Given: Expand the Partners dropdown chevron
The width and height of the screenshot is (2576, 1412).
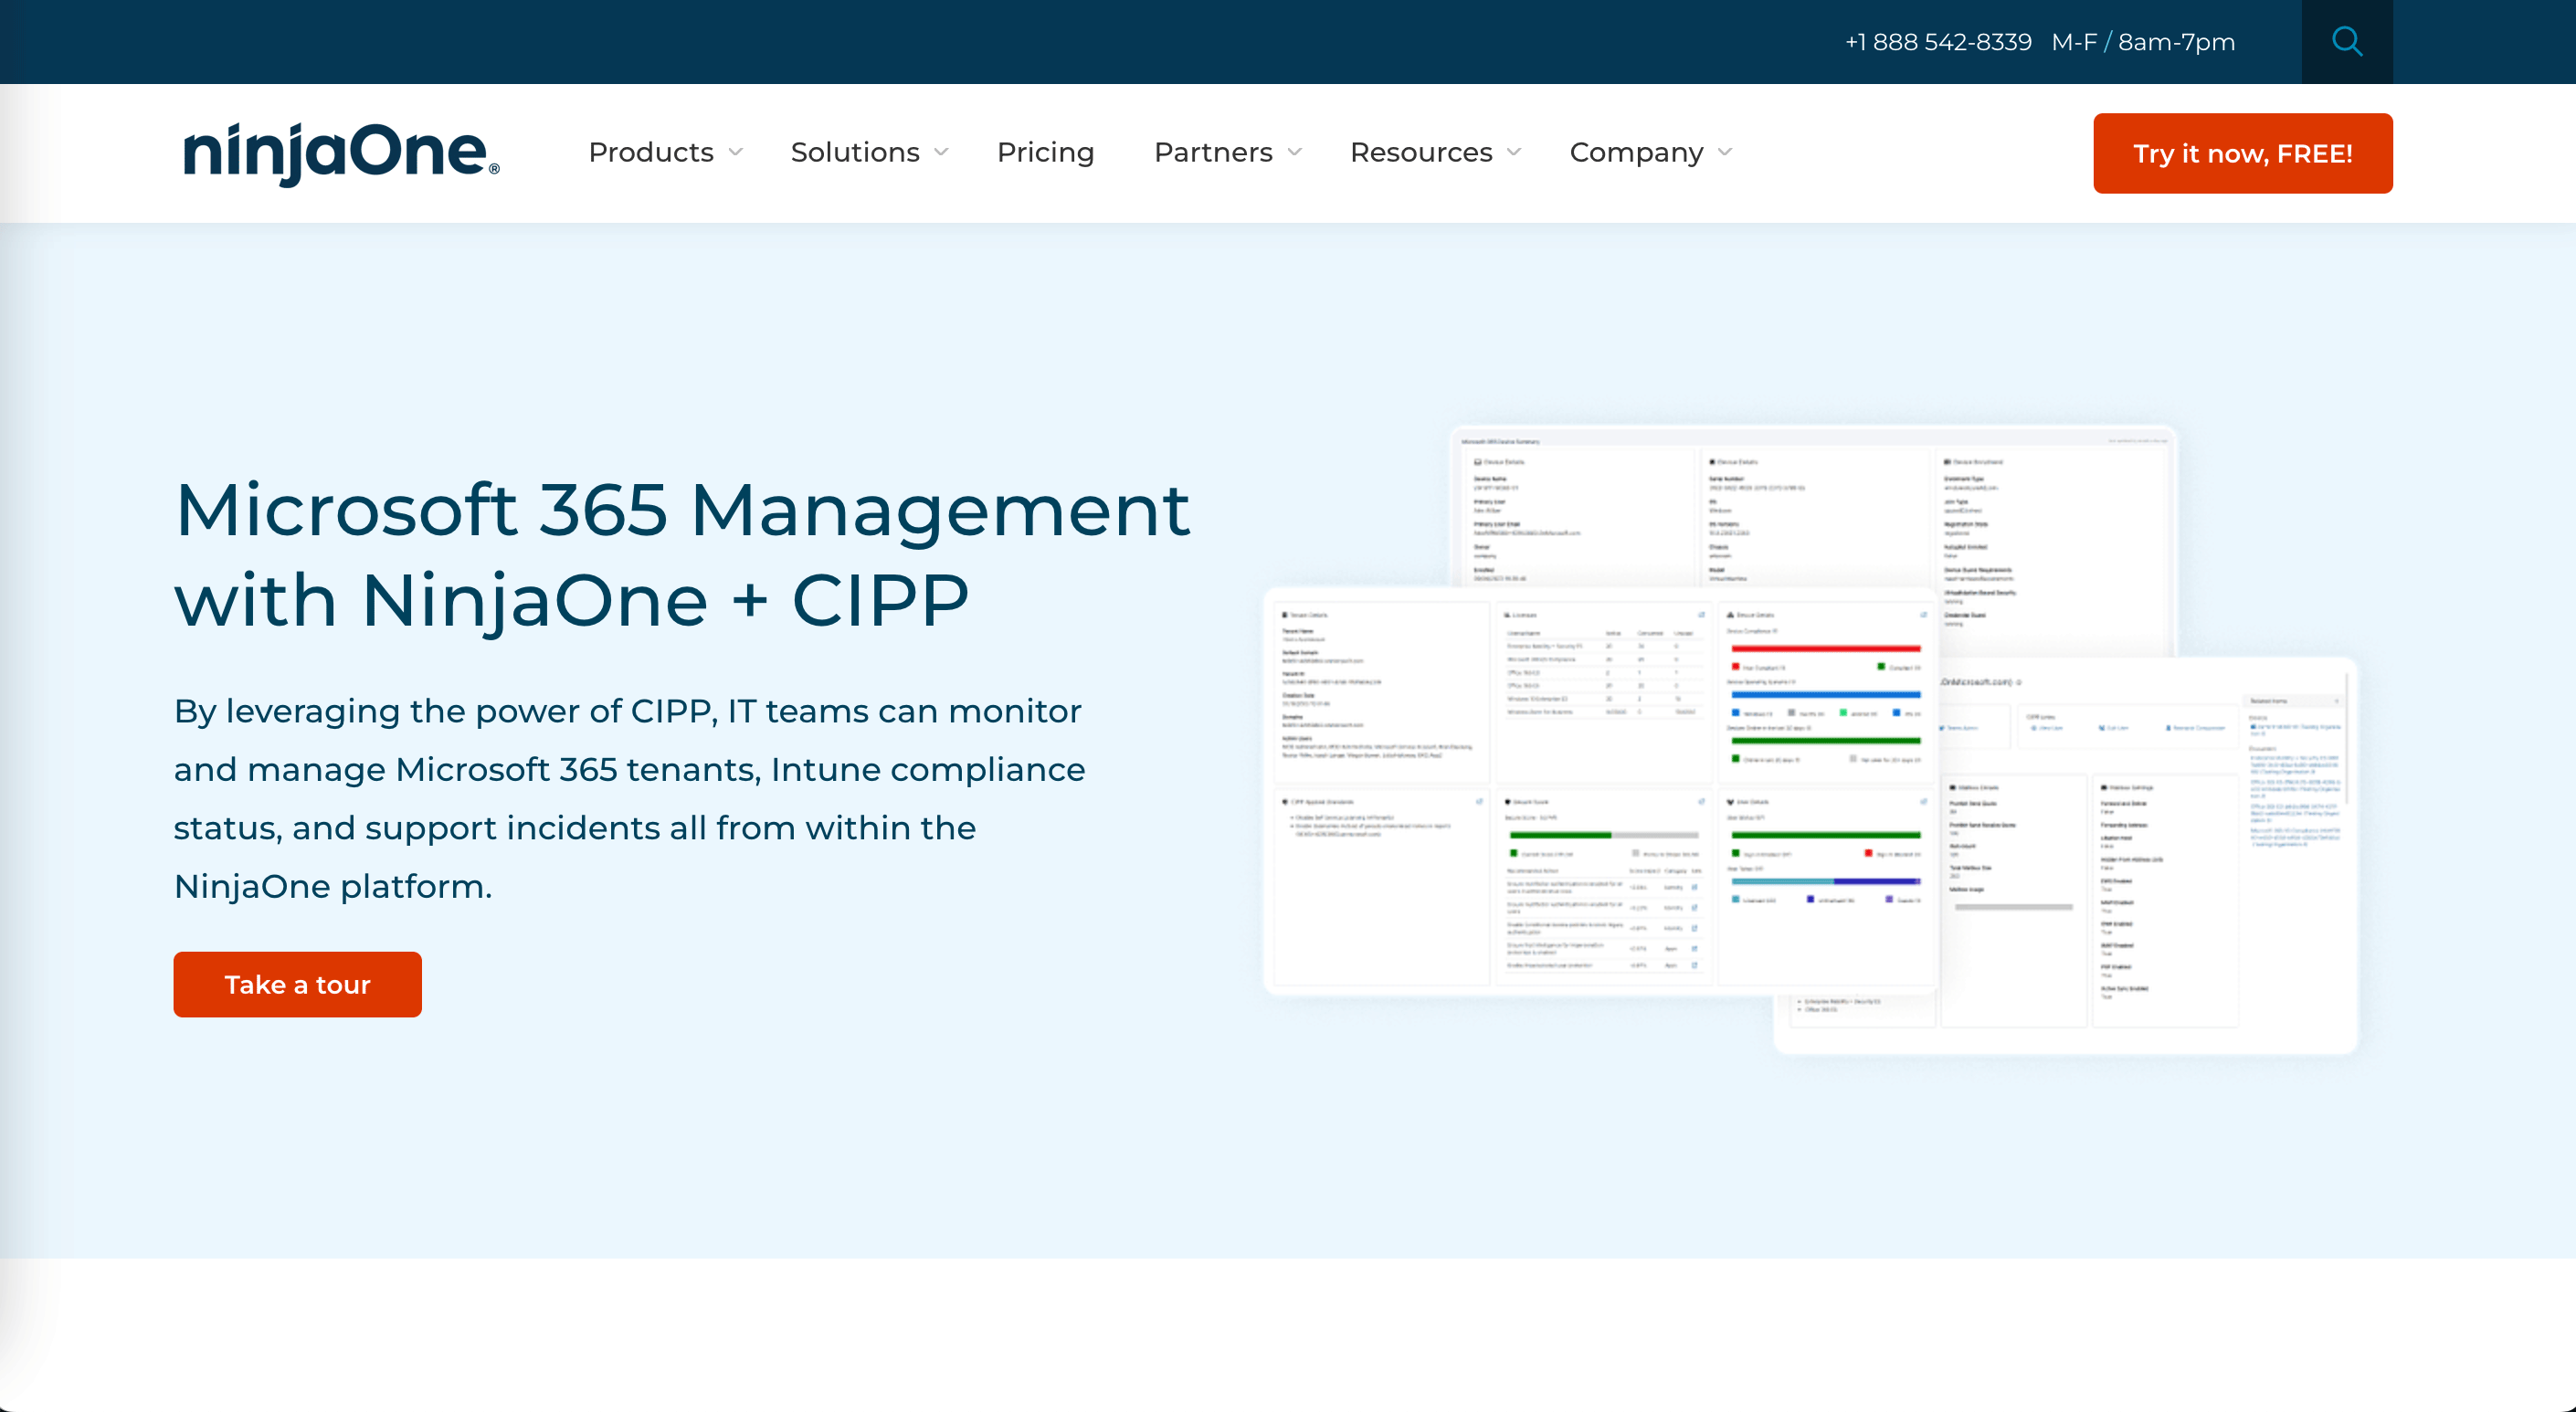Looking at the screenshot, I should (1295, 152).
